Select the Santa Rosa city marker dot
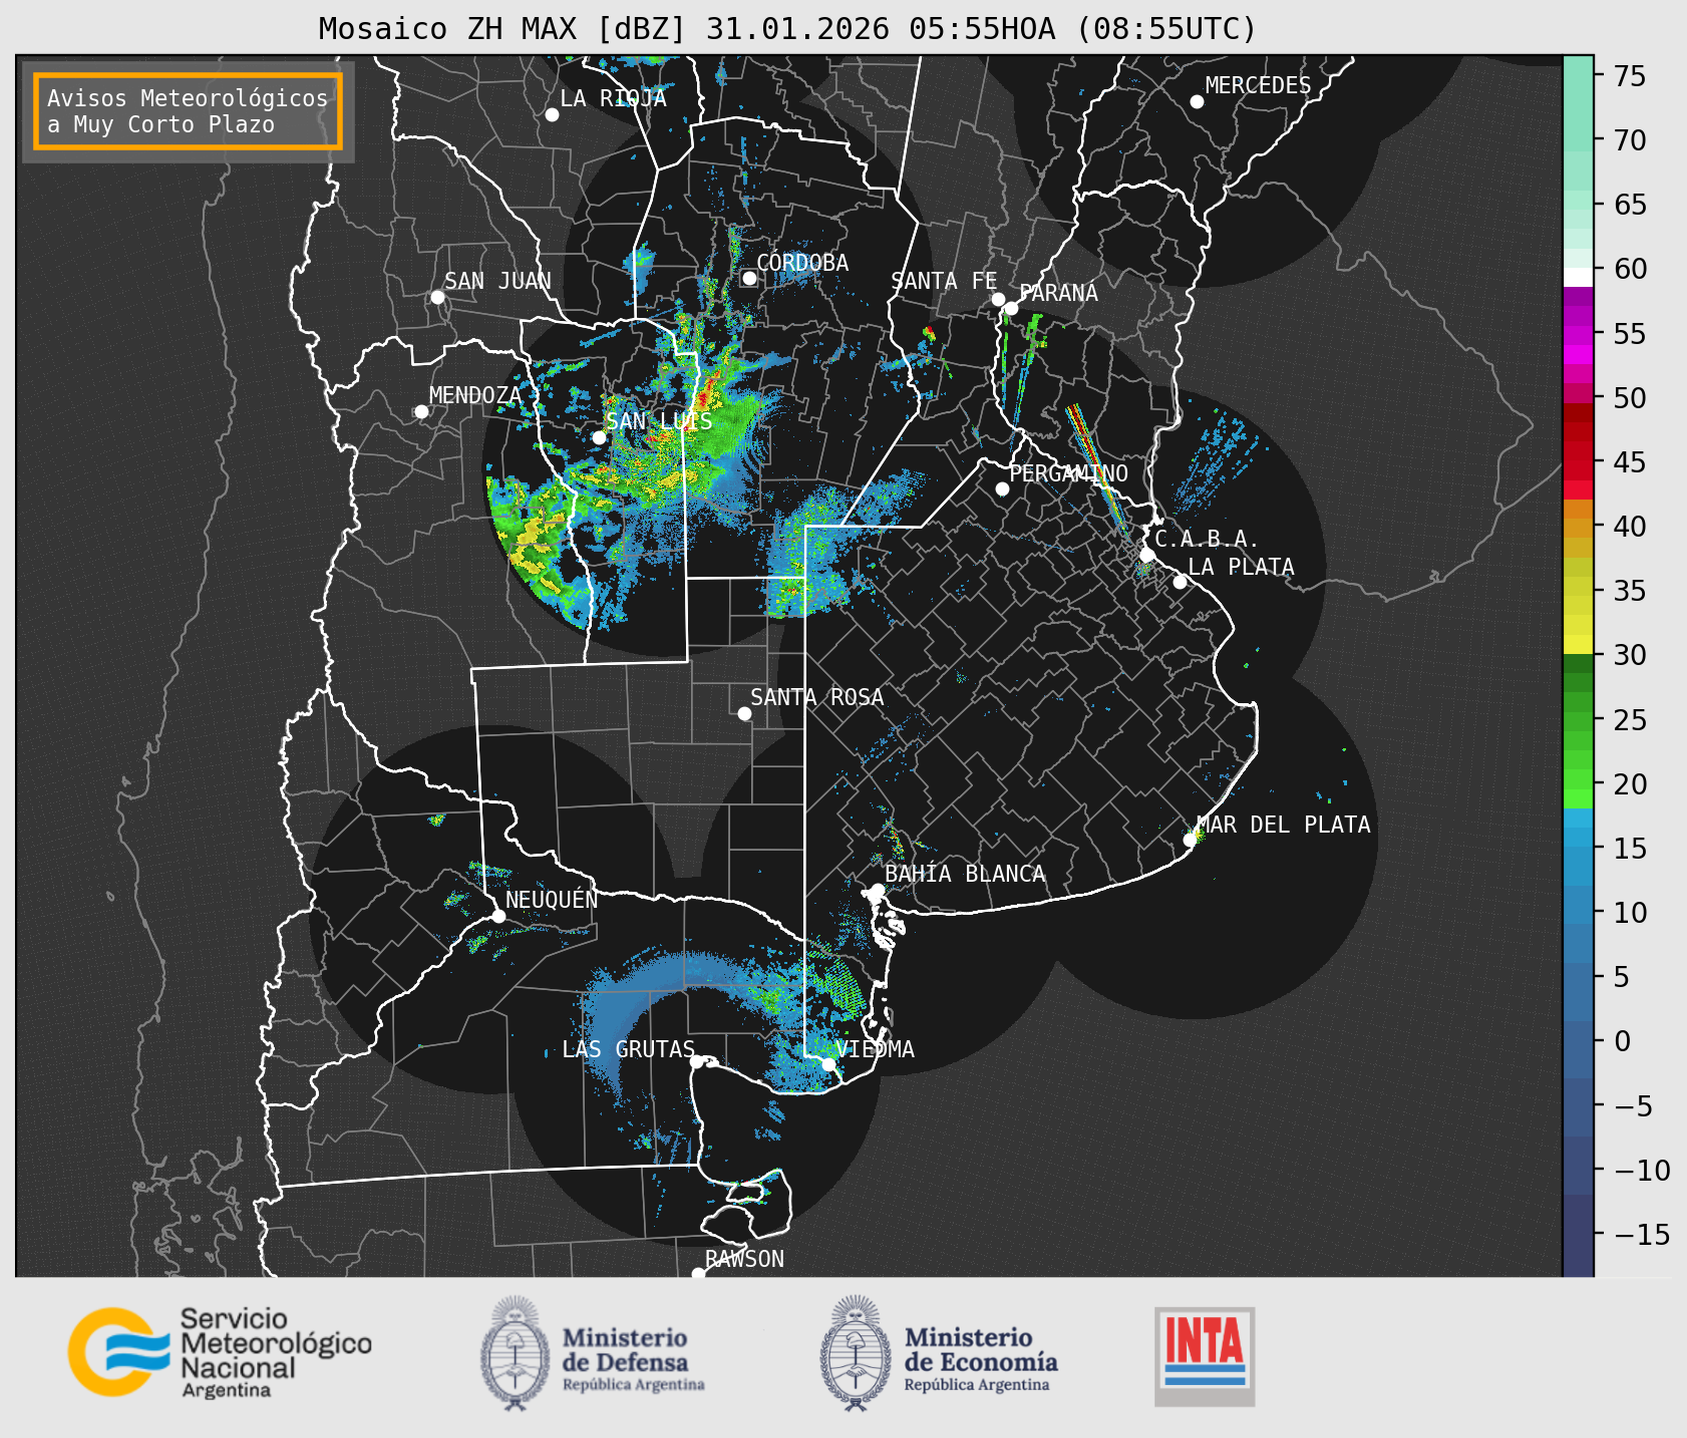Viewport: 1687px width, 1438px height. pos(744,713)
